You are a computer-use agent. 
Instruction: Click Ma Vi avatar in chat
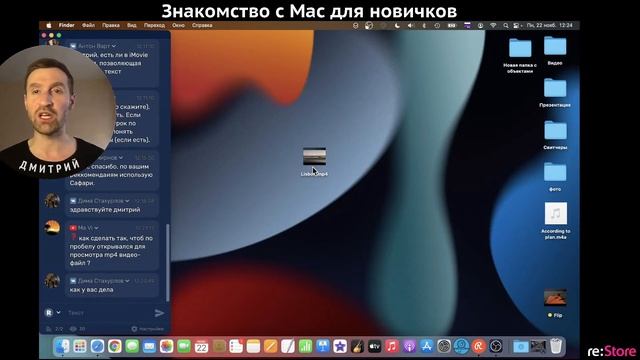click(x=52, y=227)
